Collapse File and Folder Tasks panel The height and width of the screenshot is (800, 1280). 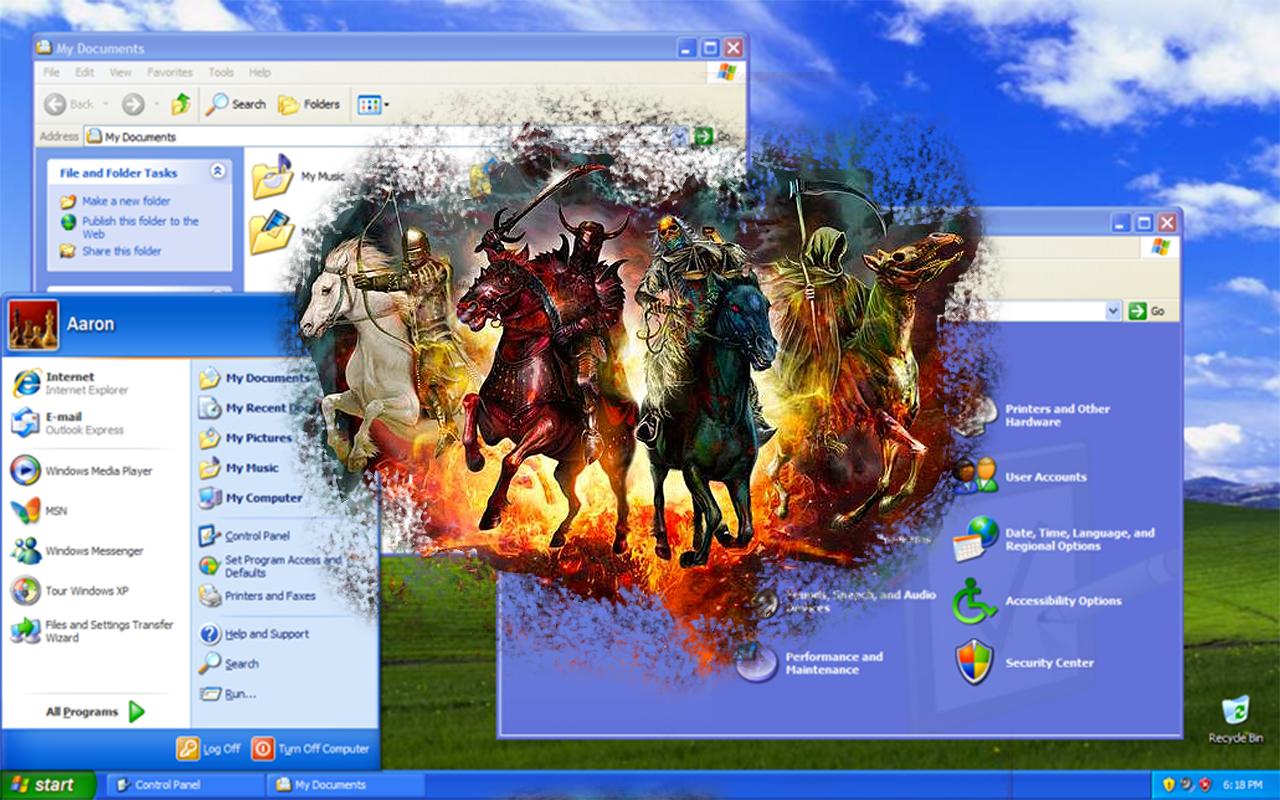pos(217,172)
